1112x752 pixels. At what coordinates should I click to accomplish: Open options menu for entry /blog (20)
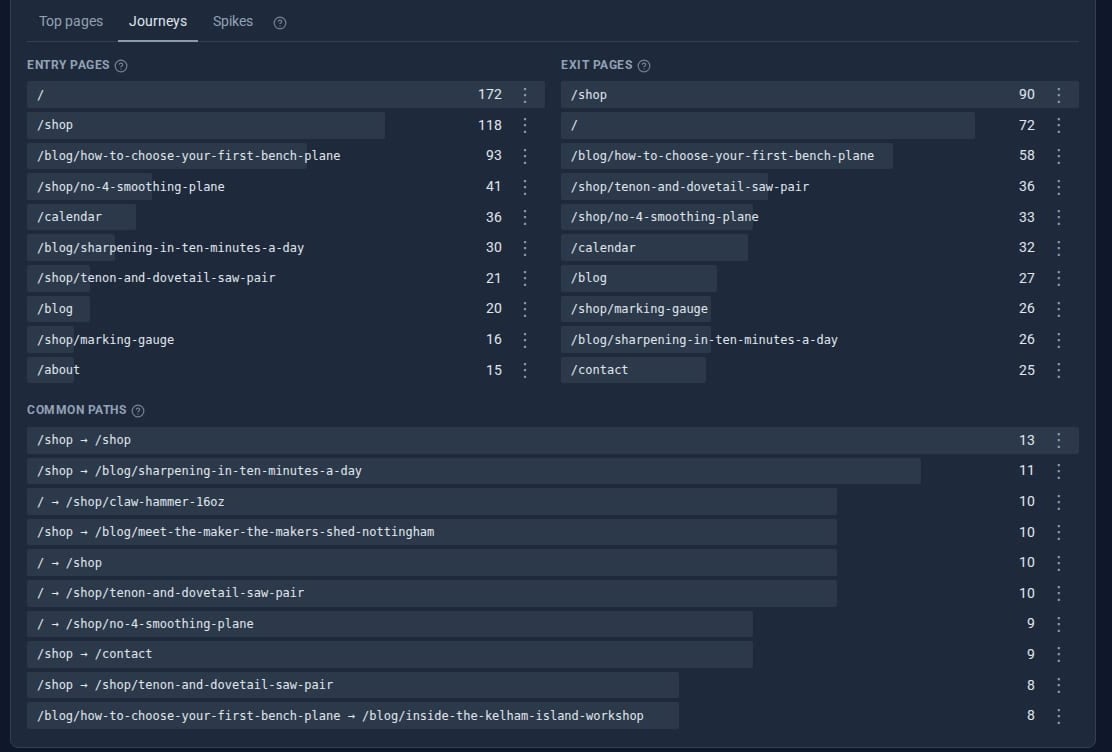coord(525,309)
